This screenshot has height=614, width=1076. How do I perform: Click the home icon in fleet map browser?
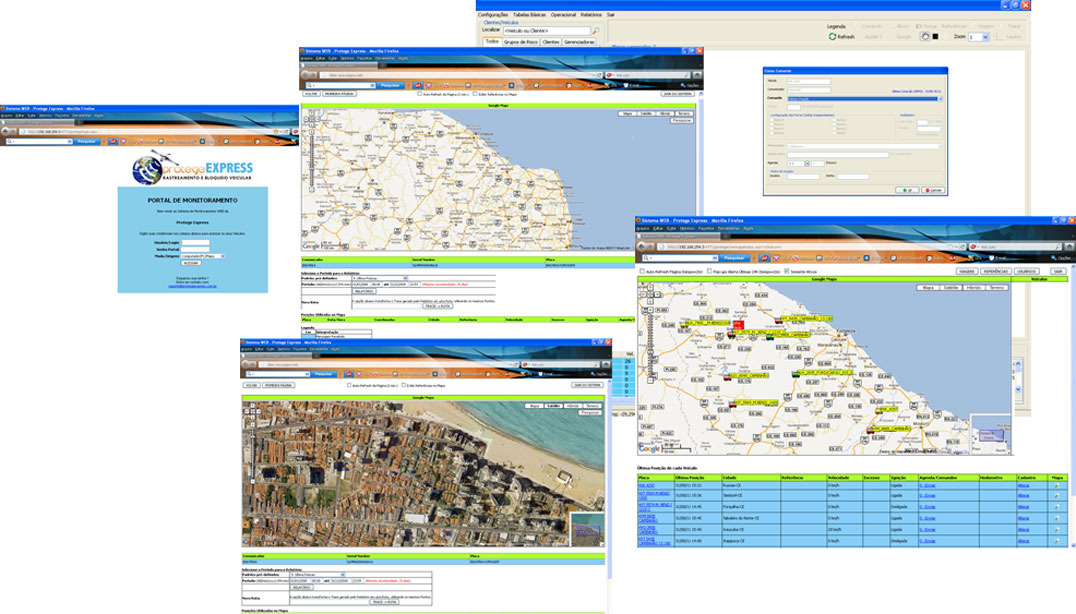tap(1071, 246)
